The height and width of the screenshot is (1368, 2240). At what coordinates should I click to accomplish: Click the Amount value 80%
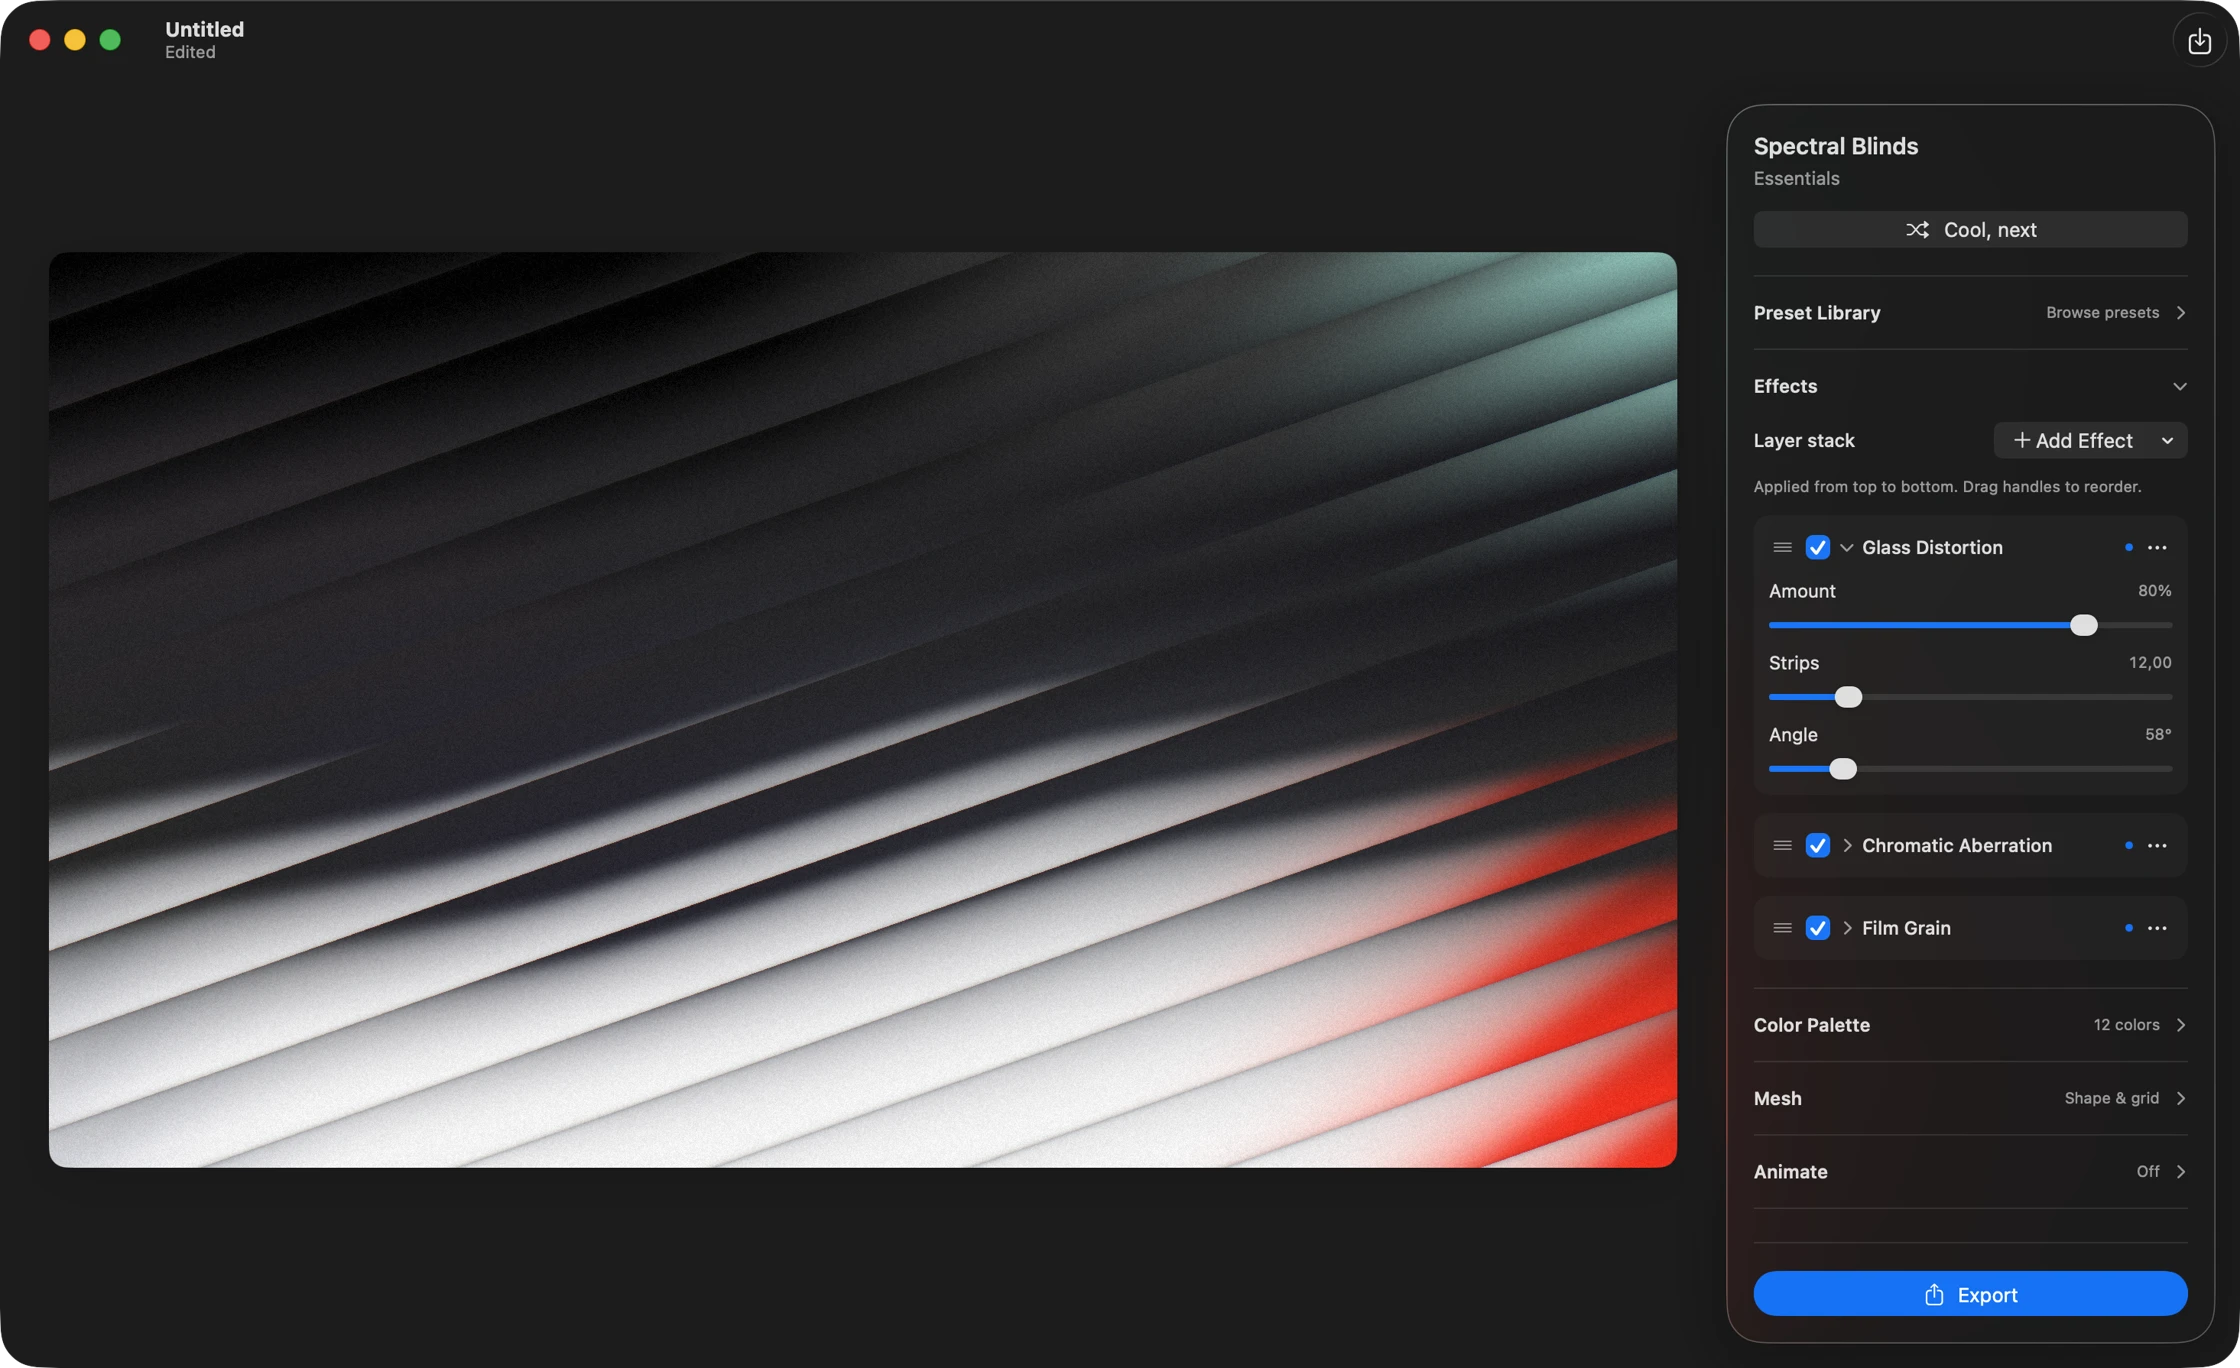pos(2154,591)
